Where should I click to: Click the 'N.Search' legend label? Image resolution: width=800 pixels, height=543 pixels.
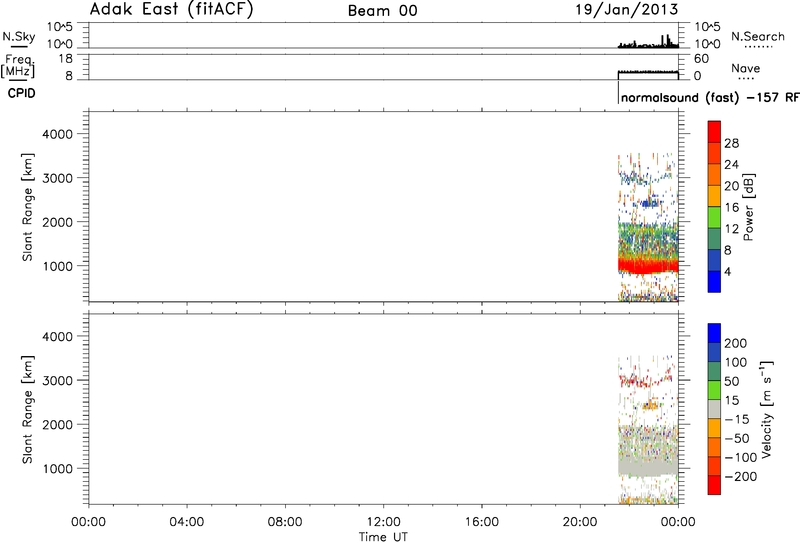(x=758, y=36)
